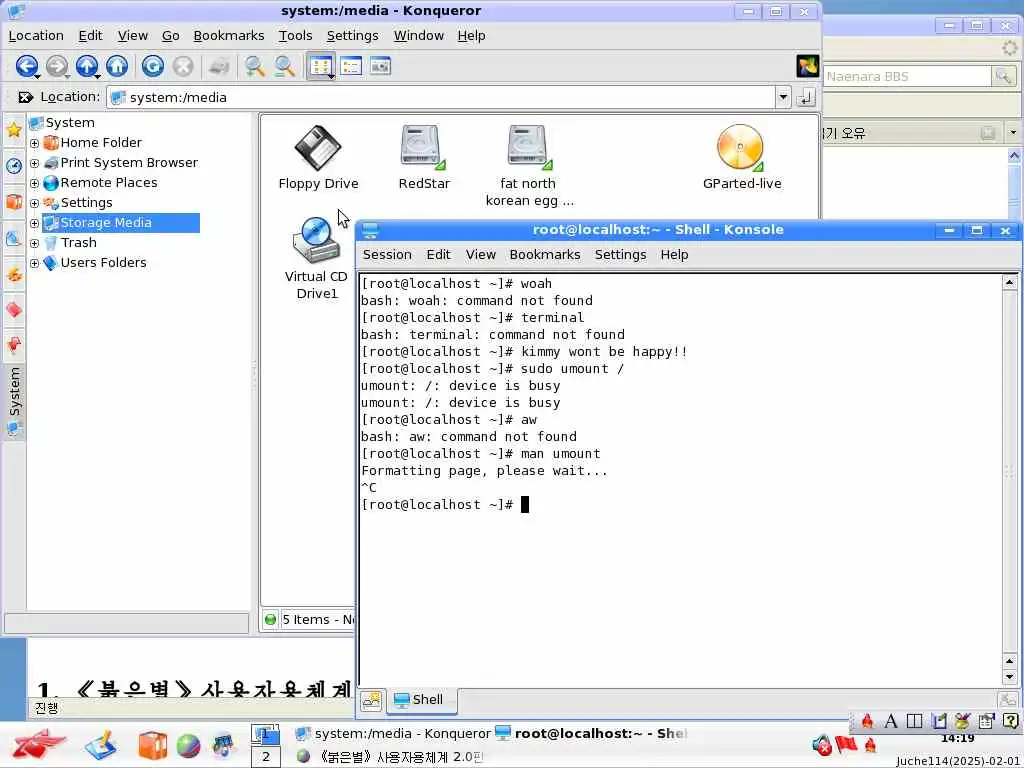Viewport: 1024px width, 768px height.
Task: Open Konsole's Session menu
Action: coord(387,255)
